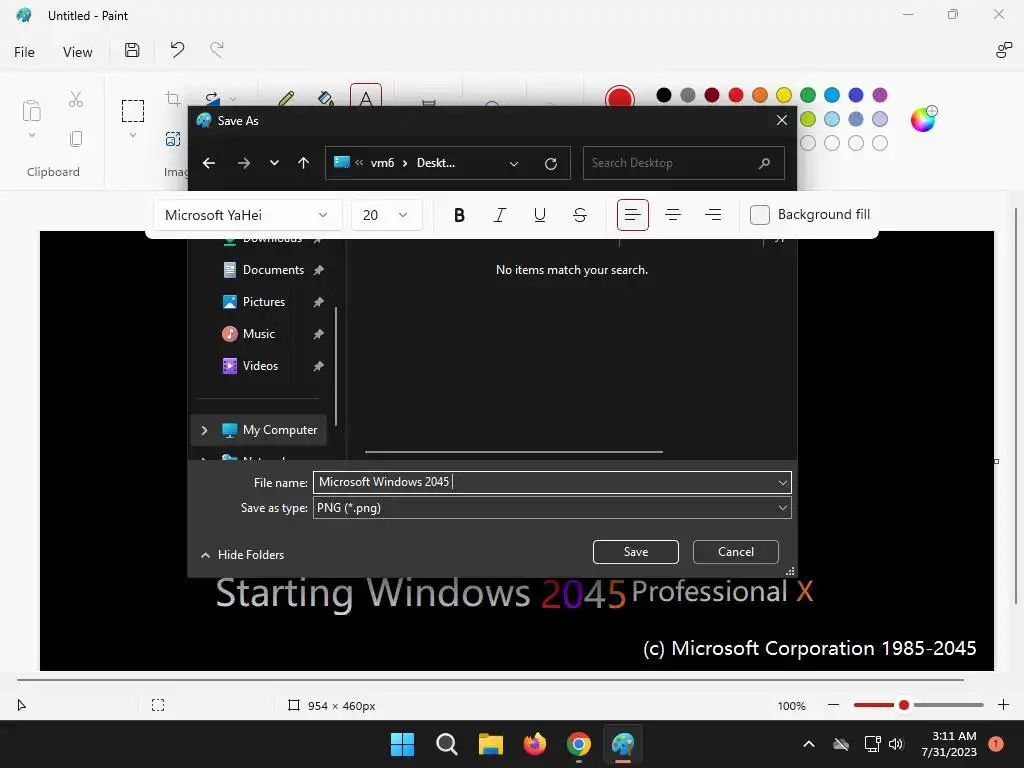Align text left

click(x=633, y=215)
